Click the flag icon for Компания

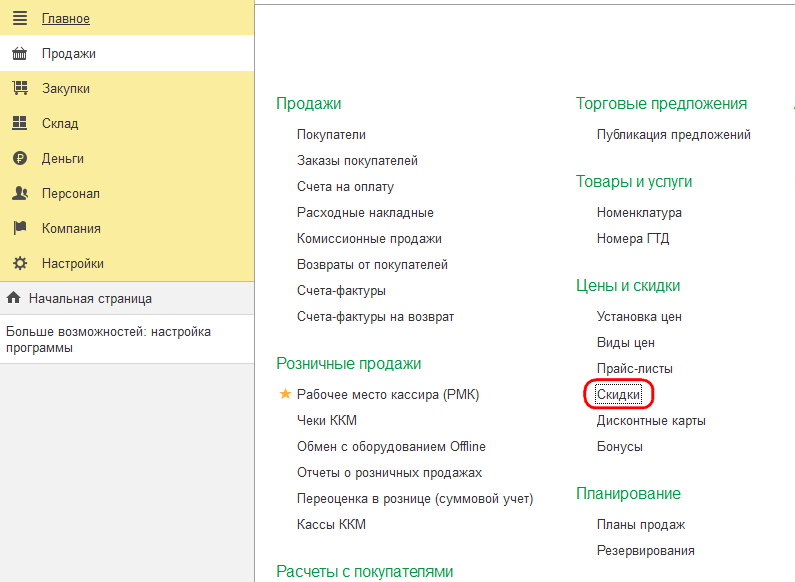20,228
